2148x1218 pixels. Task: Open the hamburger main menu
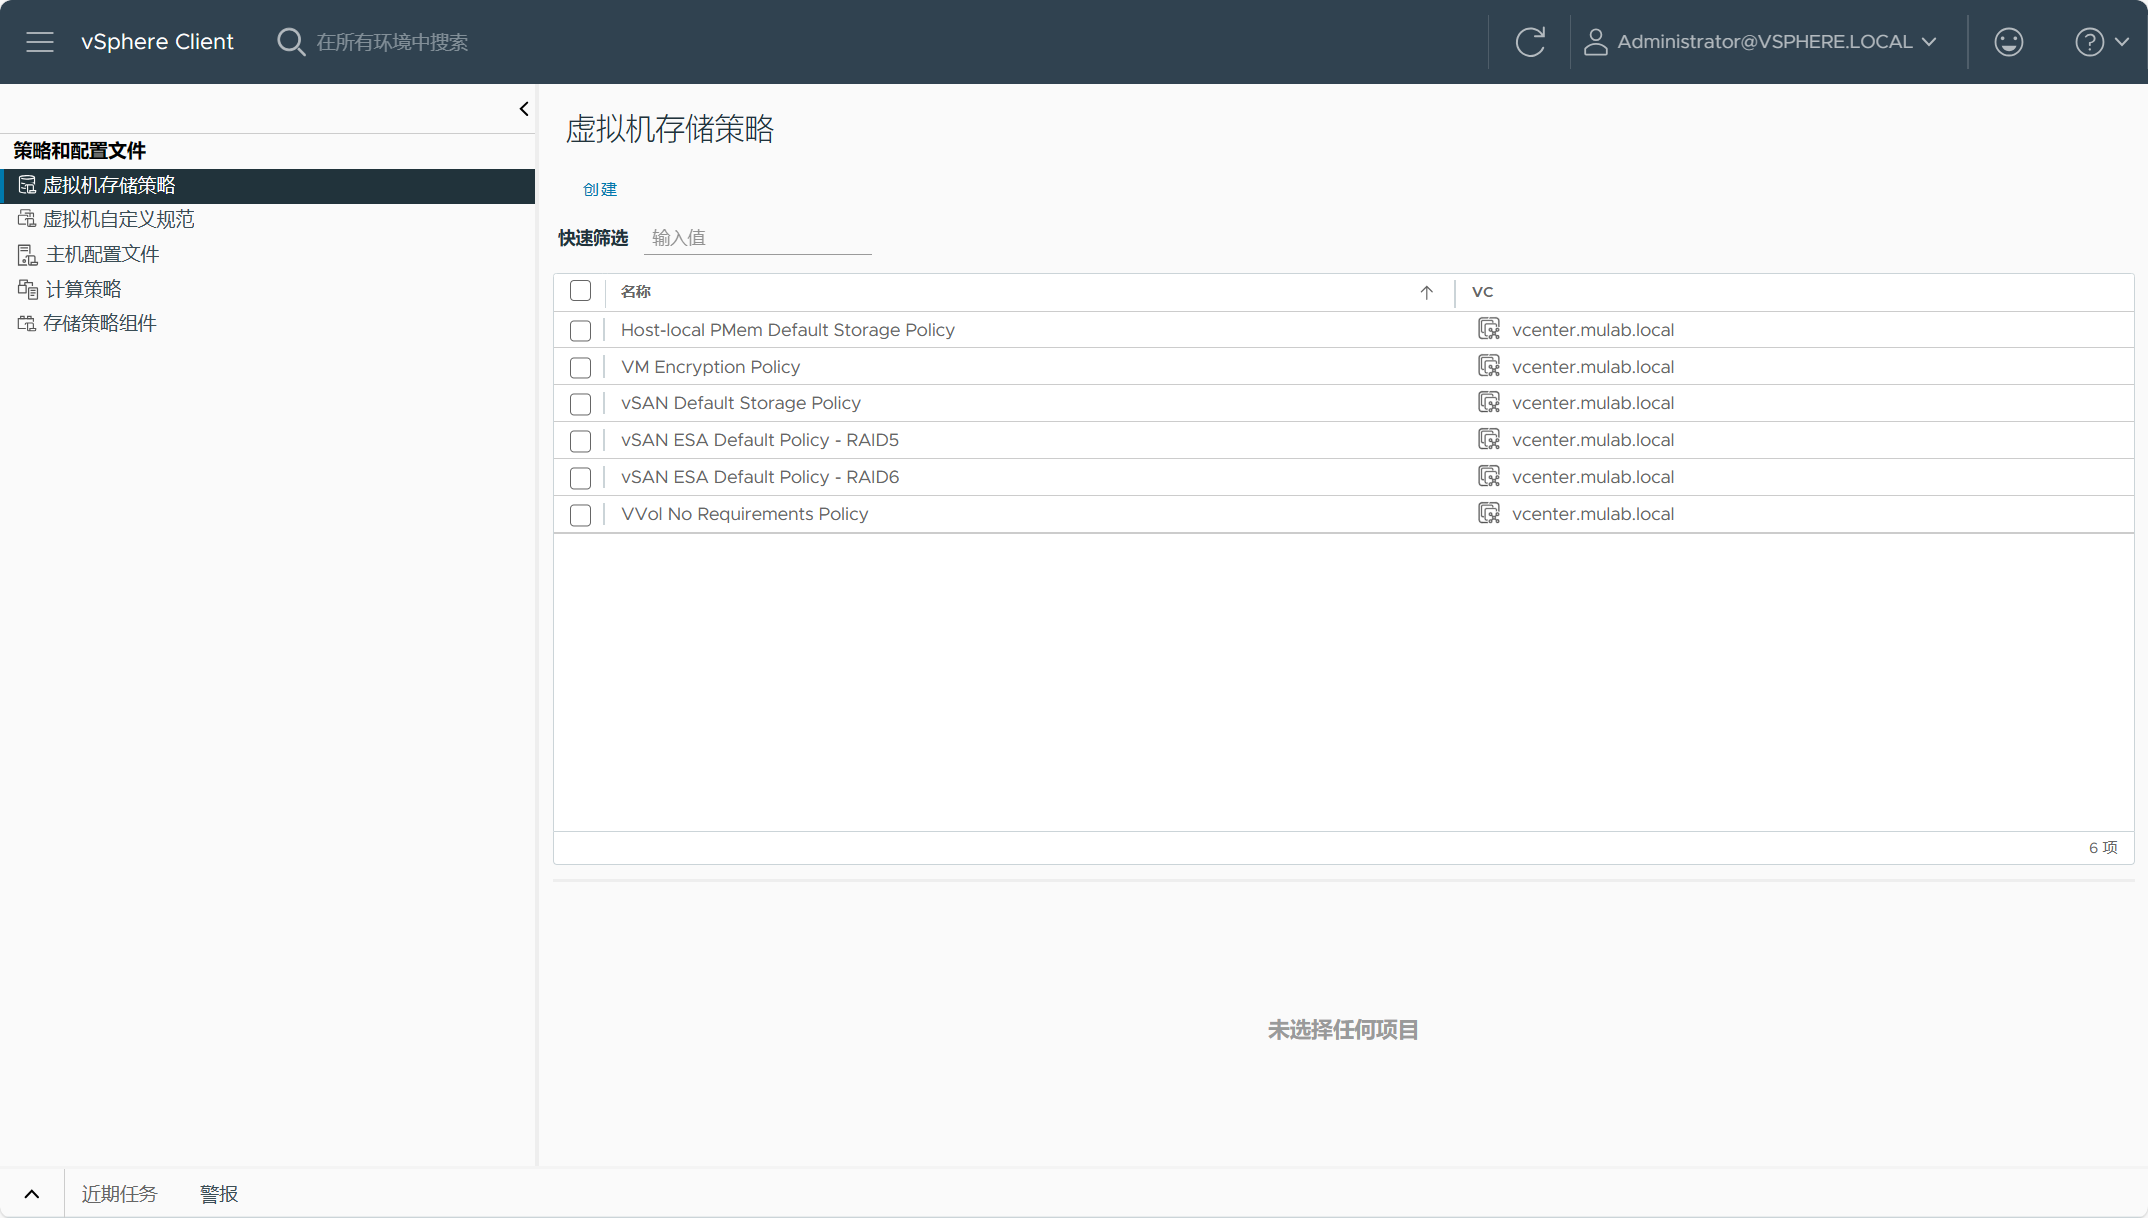(x=40, y=42)
